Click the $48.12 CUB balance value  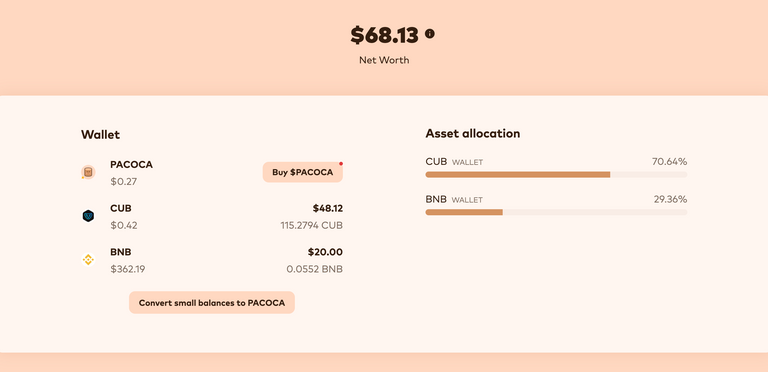pyautogui.click(x=328, y=209)
